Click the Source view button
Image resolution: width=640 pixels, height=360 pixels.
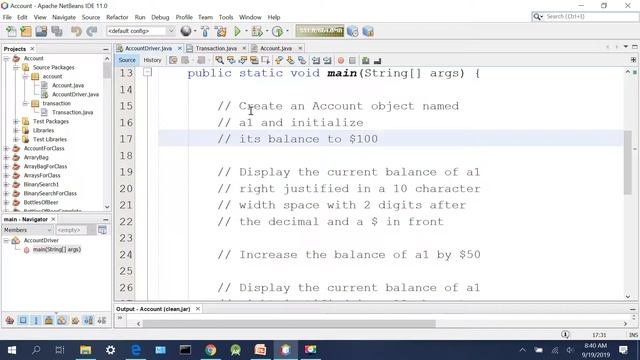[x=127, y=60]
